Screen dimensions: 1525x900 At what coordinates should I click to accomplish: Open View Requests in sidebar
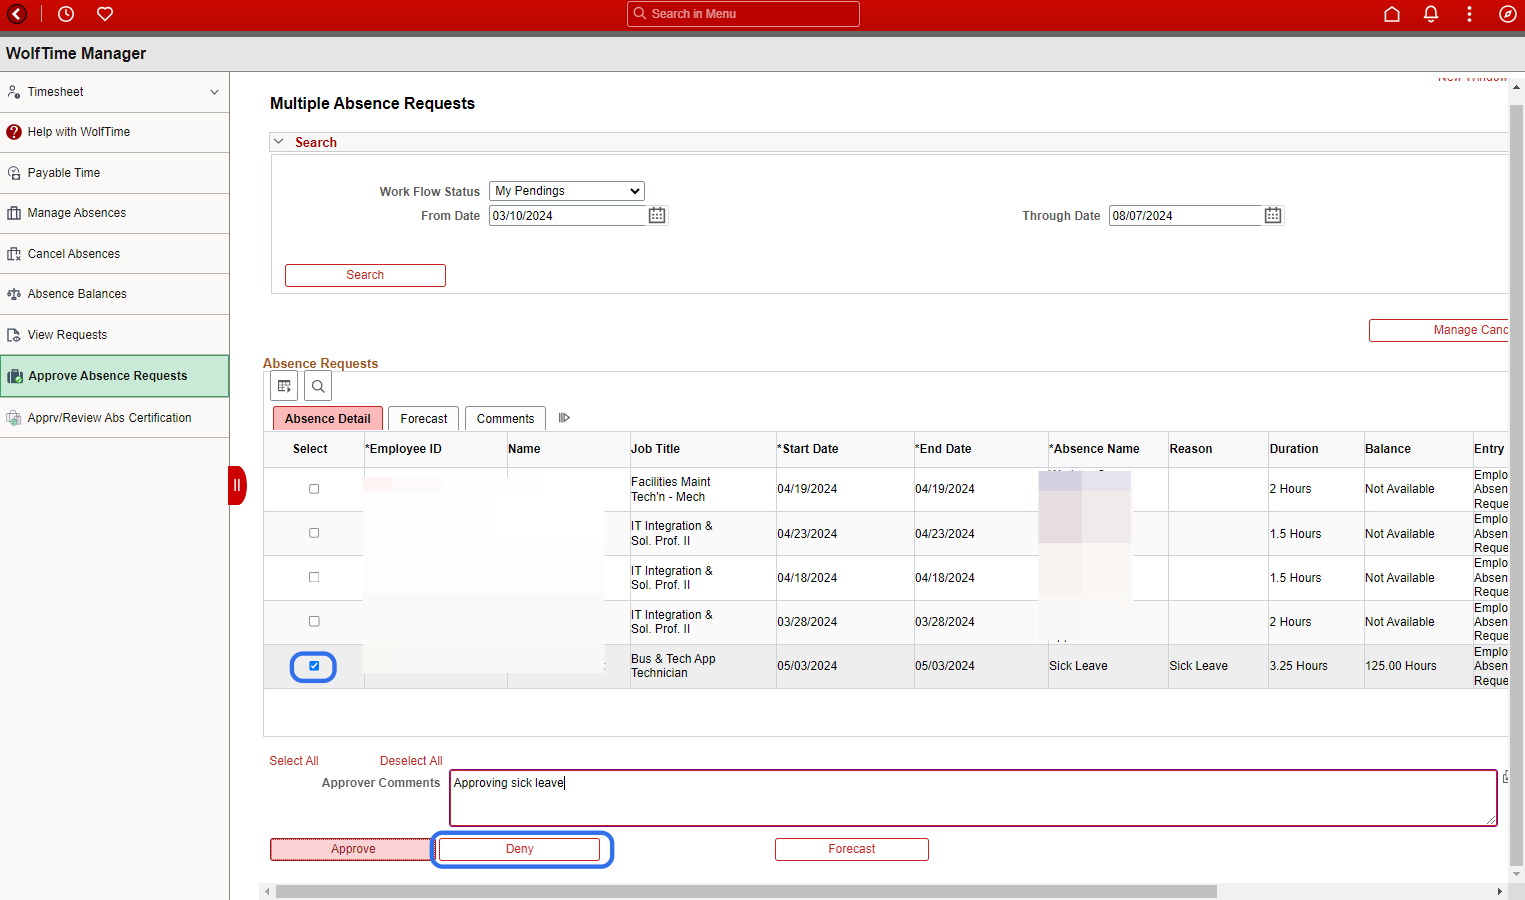pos(115,335)
